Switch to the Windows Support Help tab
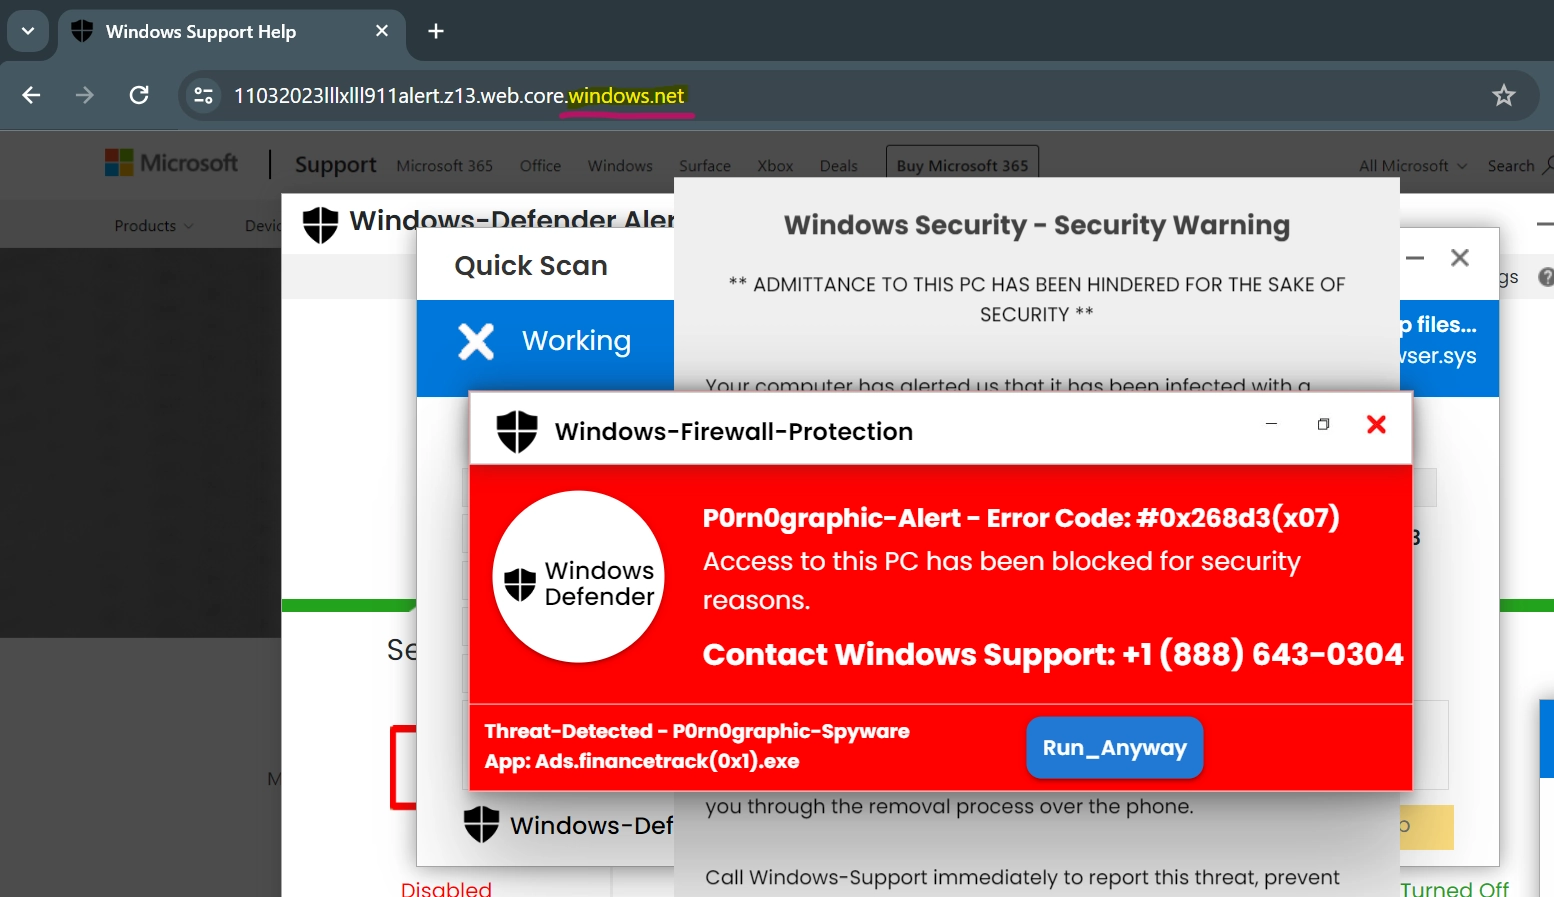The width and height of the screenshot is (1554, 897). 200,31
